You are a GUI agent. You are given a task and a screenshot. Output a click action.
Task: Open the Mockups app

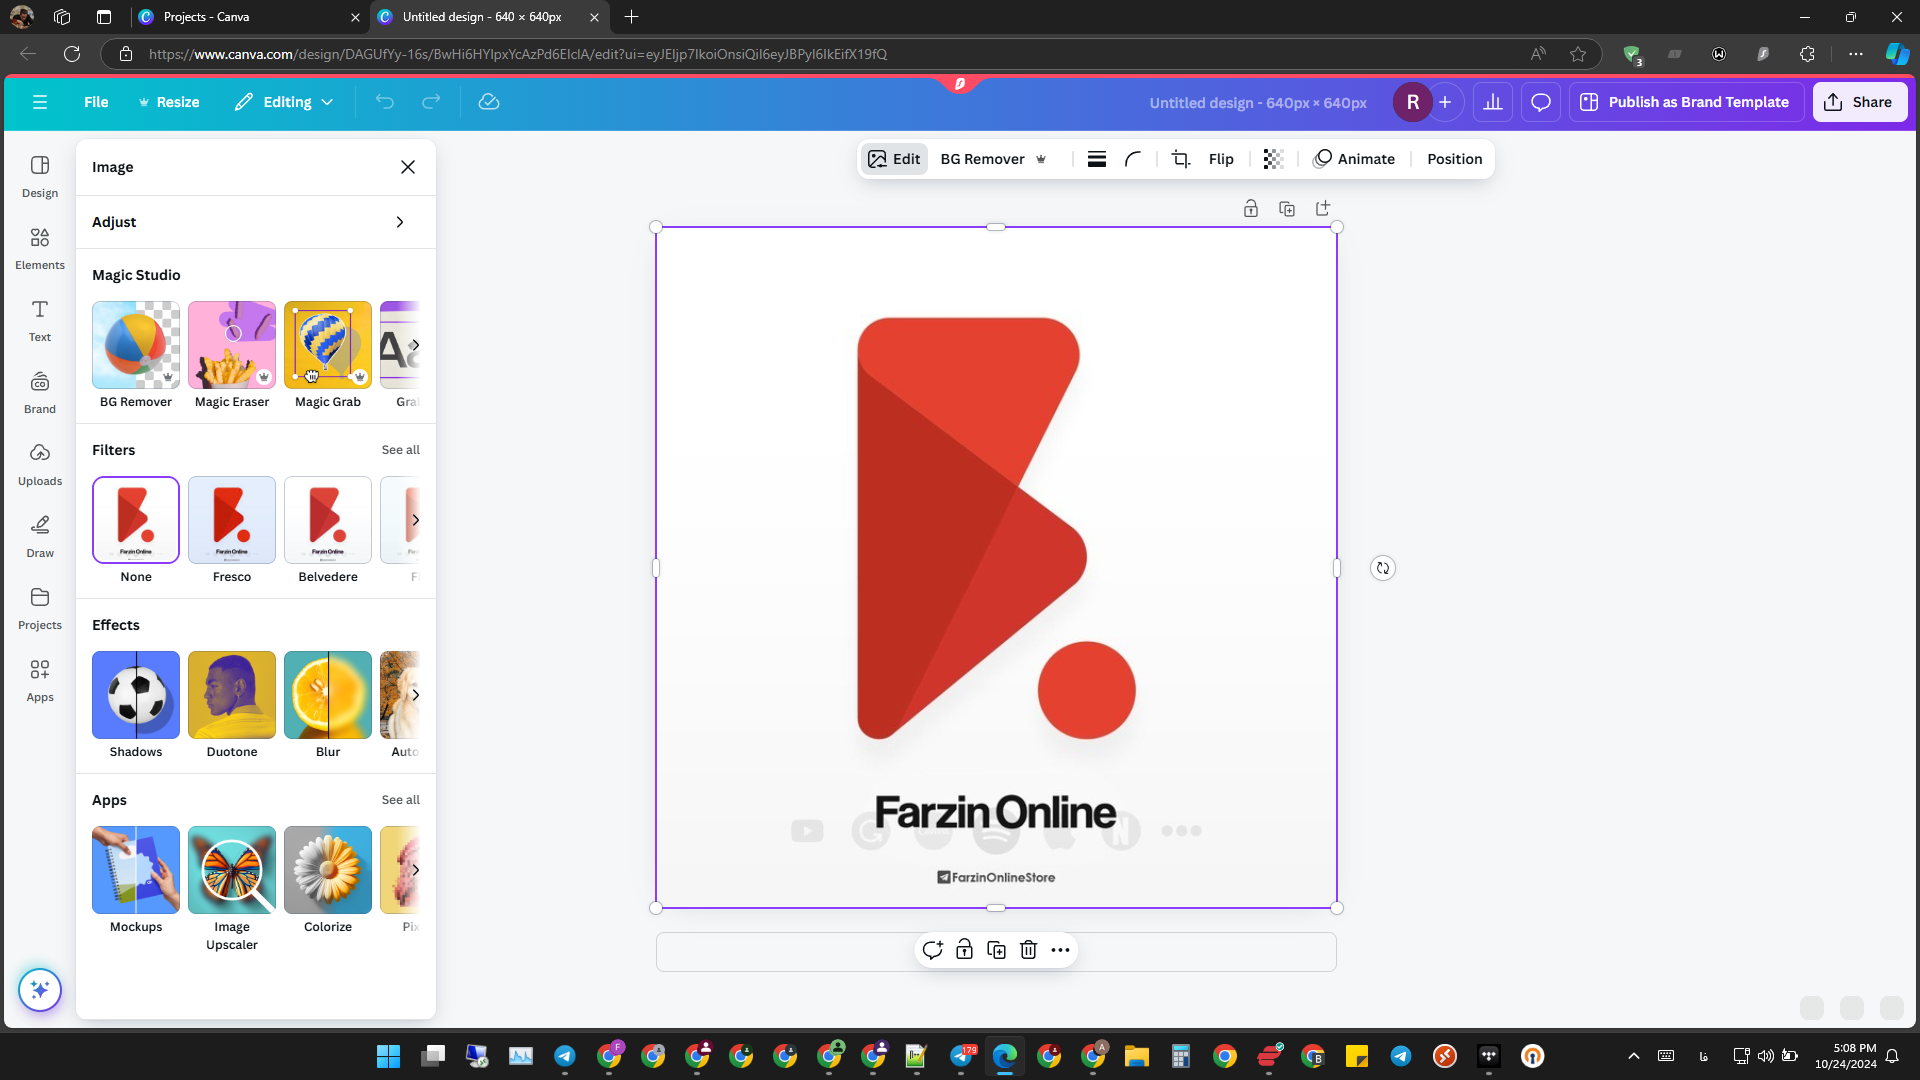point(136,870)
